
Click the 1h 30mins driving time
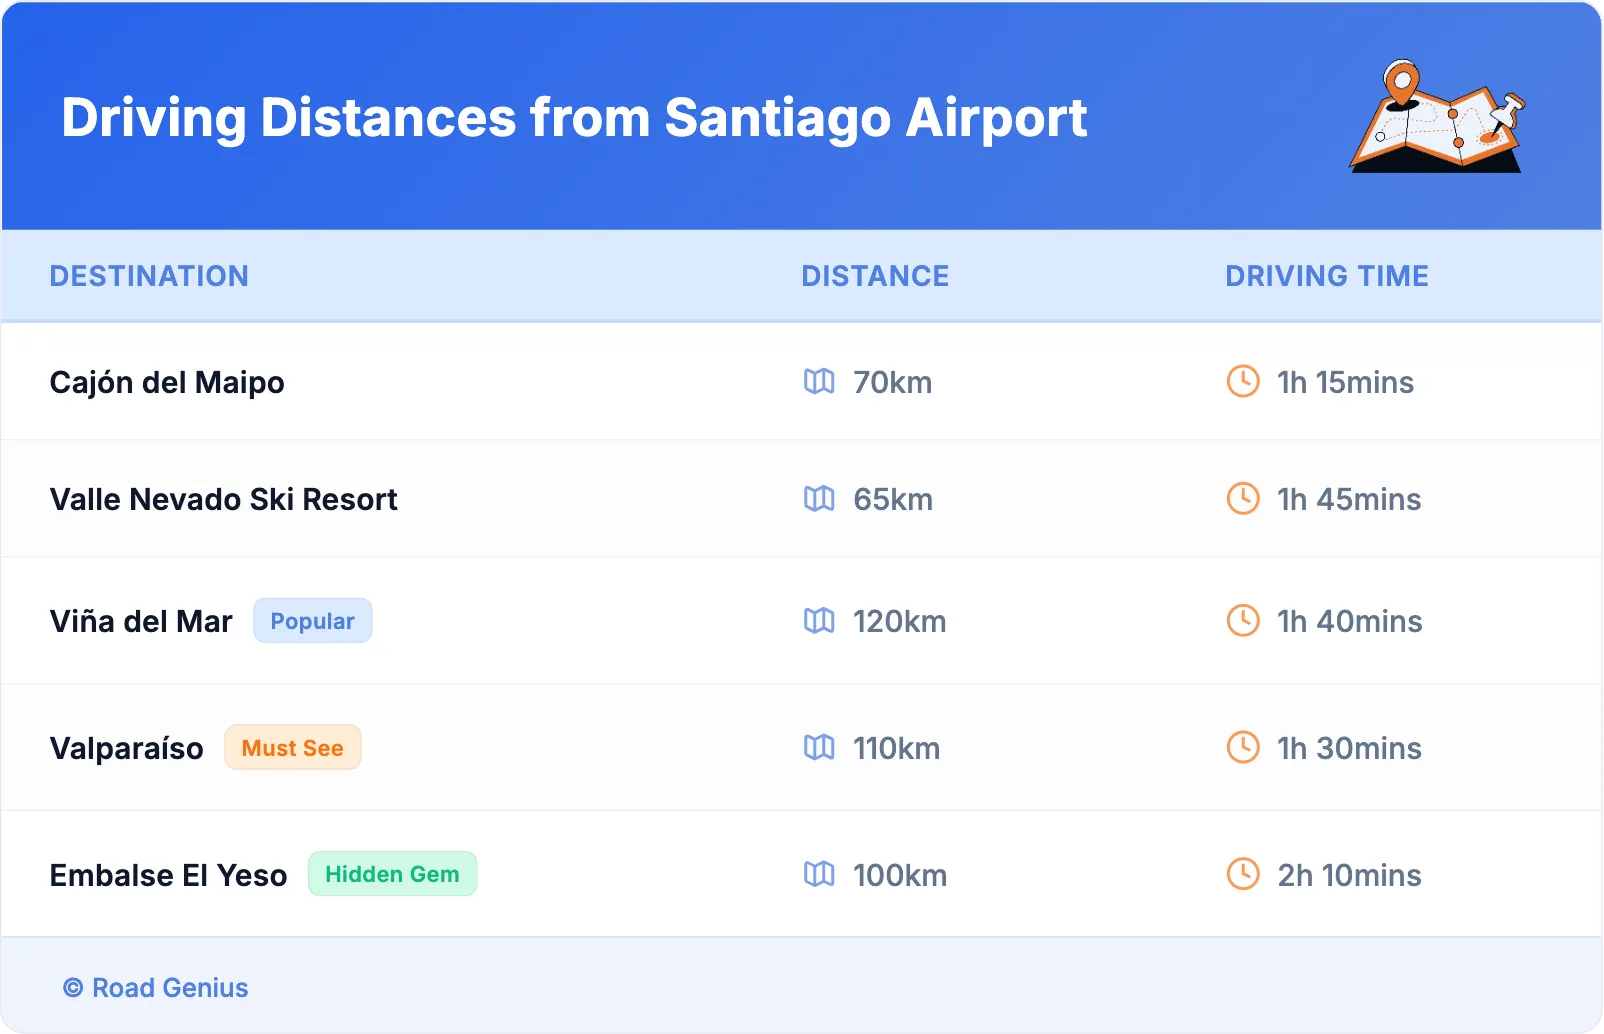(x=1349, y=748)
